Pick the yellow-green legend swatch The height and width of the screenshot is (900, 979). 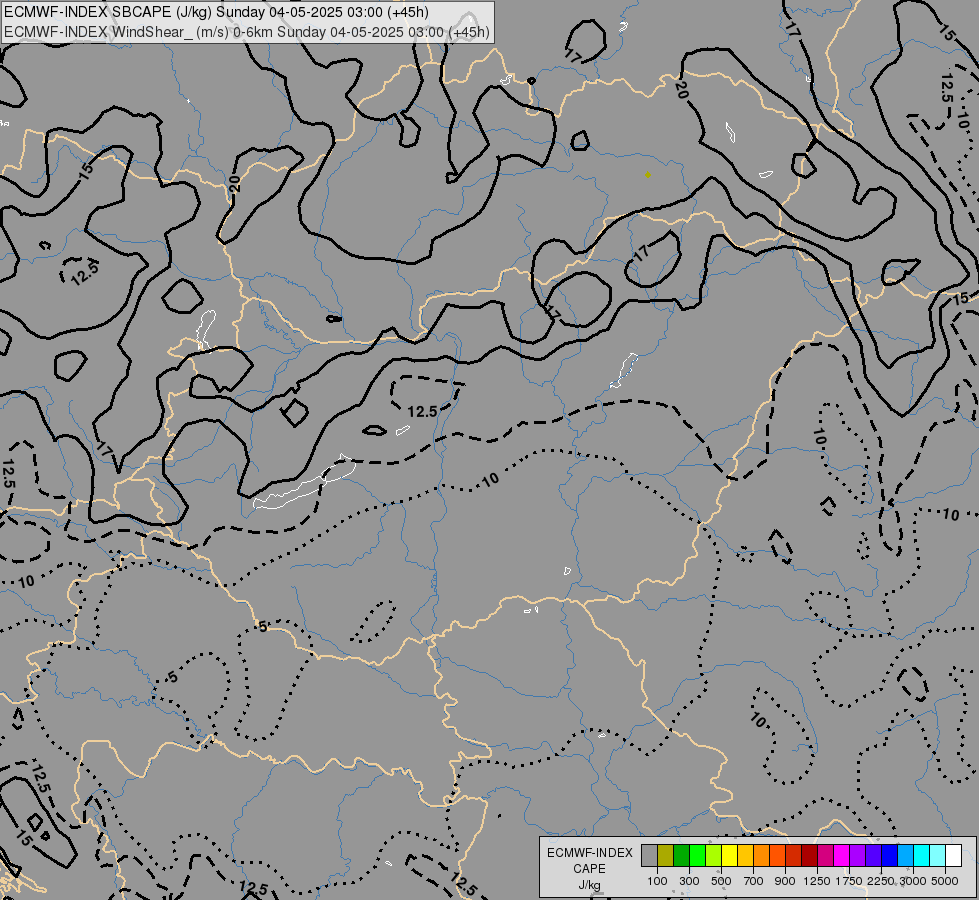pos(713,855)
